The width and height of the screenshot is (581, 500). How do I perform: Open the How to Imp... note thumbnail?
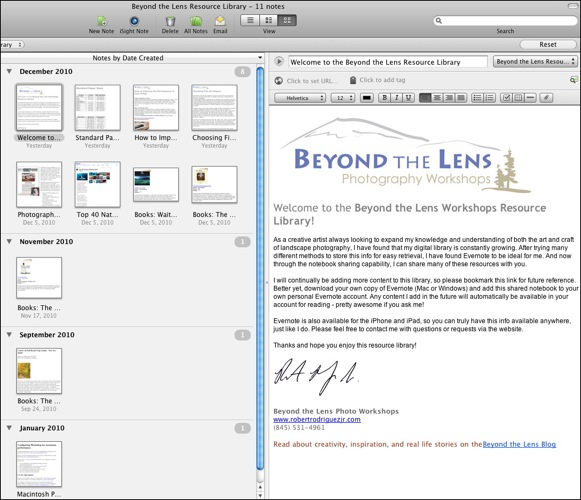(x=156, y=107)
